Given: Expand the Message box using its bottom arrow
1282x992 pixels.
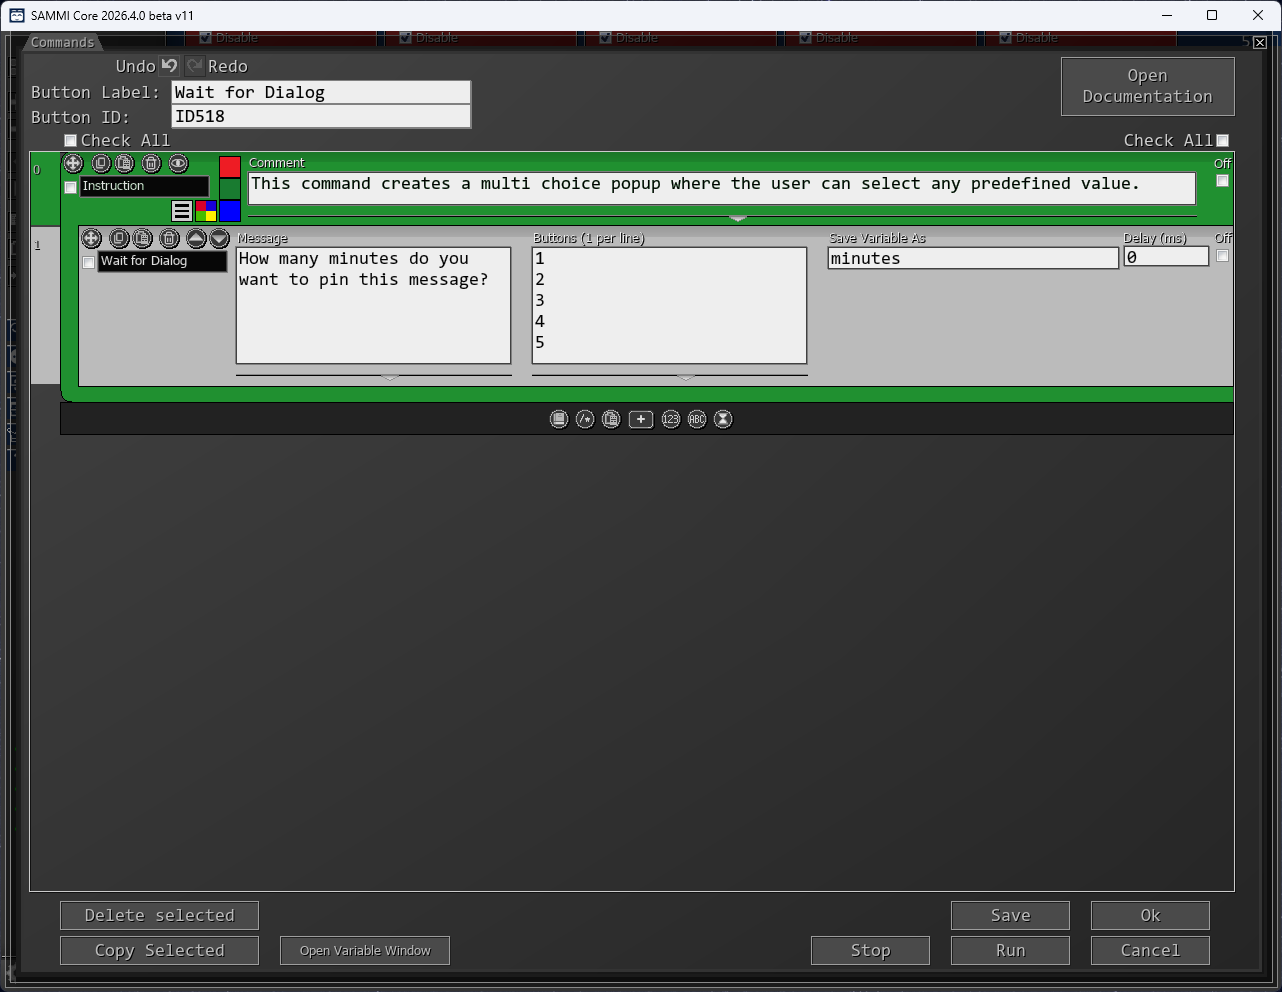Looking at the screenshot, I should (x=390, y=377).
